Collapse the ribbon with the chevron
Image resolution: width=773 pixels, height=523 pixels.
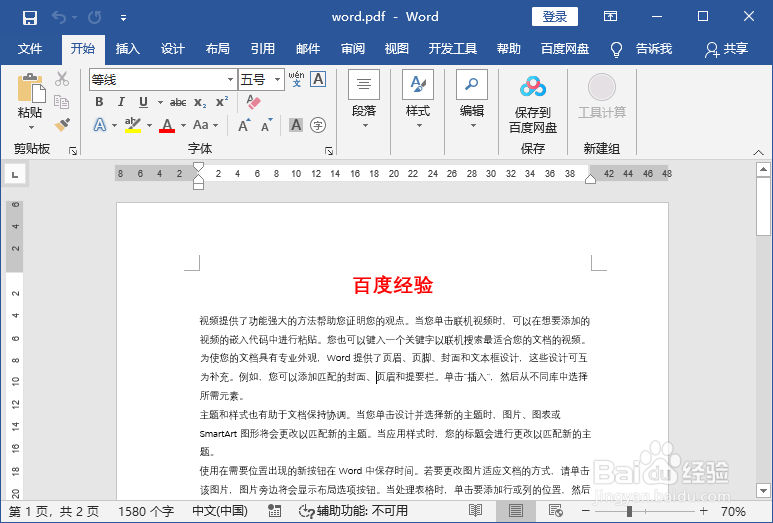point(759,152)
